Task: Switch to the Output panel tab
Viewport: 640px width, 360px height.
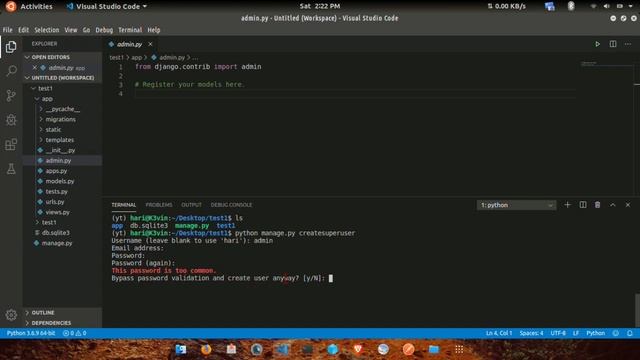Action: (x=191, y=205)
